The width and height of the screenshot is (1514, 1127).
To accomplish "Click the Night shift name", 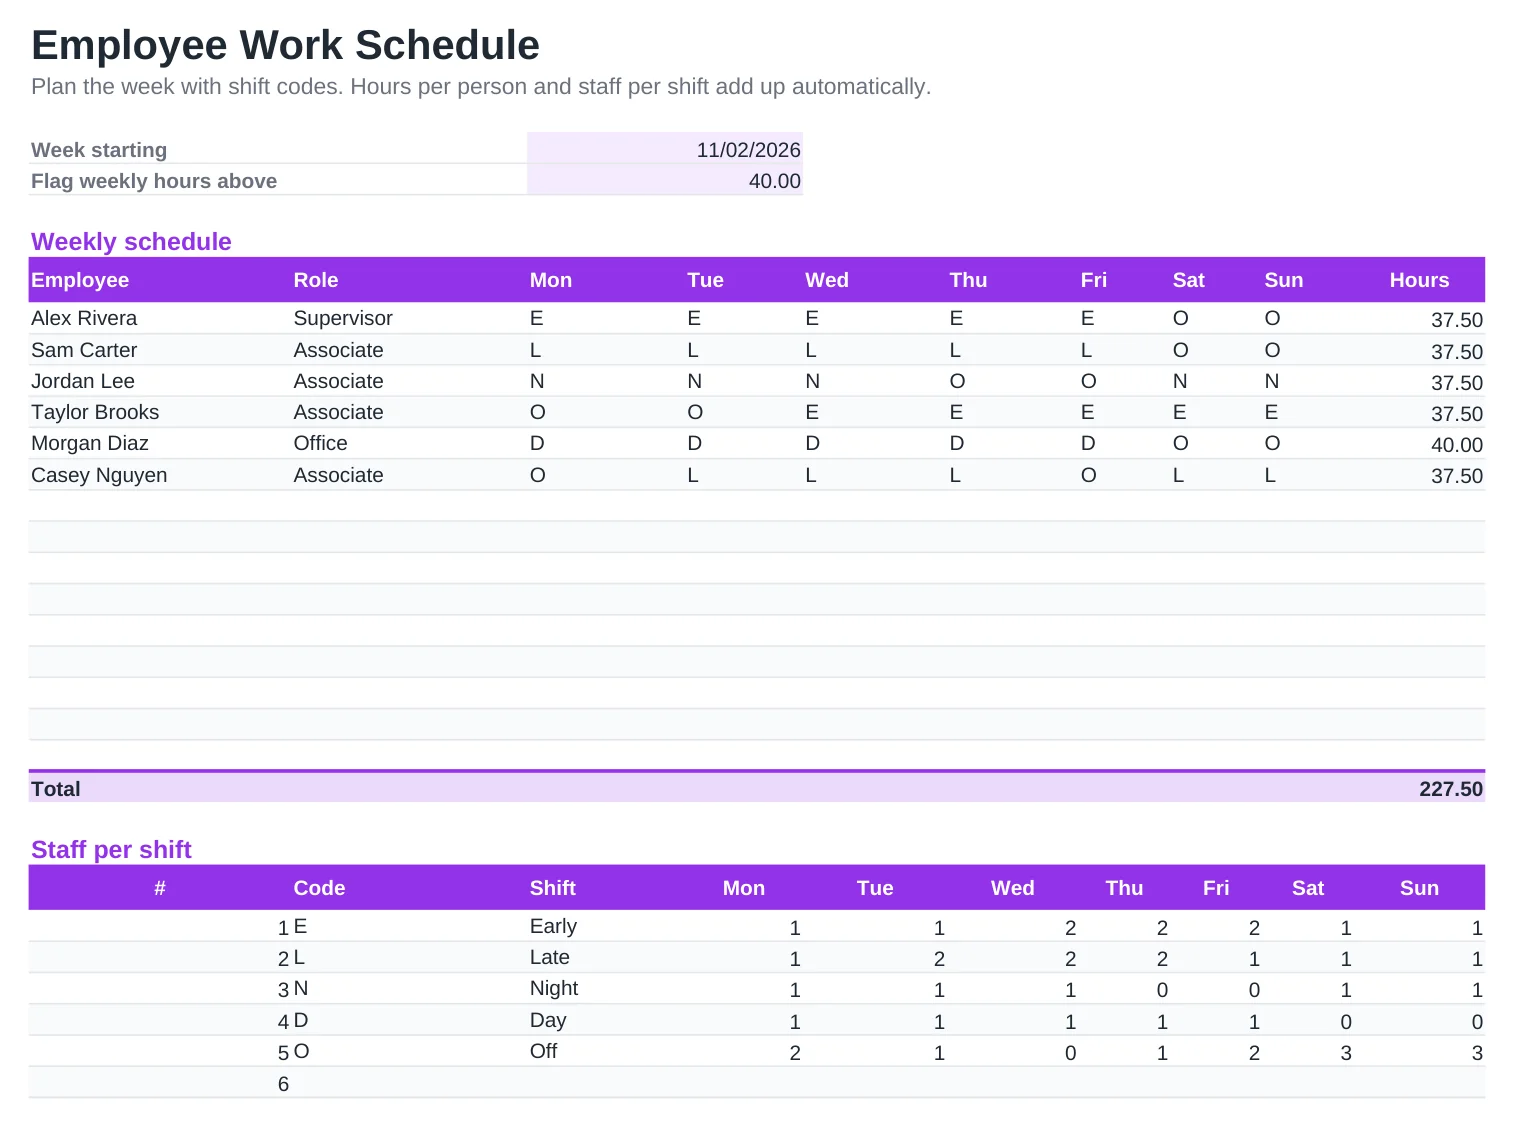I will [554, 988].
